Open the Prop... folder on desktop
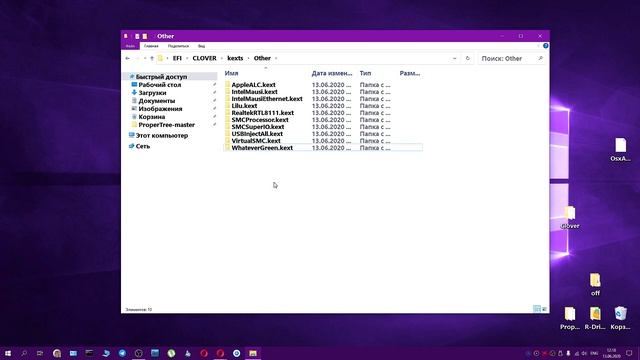The width and height of the screenshot is (640, 360). (x=570, y=318)
